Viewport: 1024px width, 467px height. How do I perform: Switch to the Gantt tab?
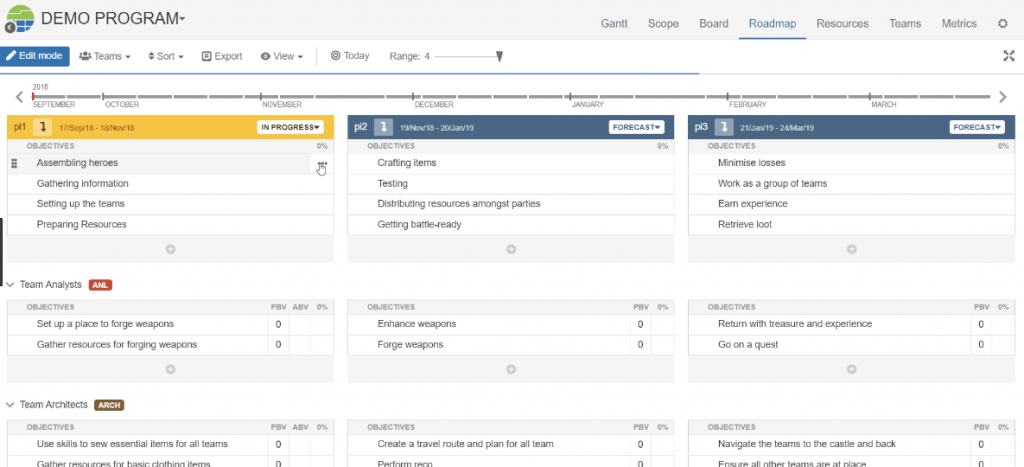tap(616, 23)
